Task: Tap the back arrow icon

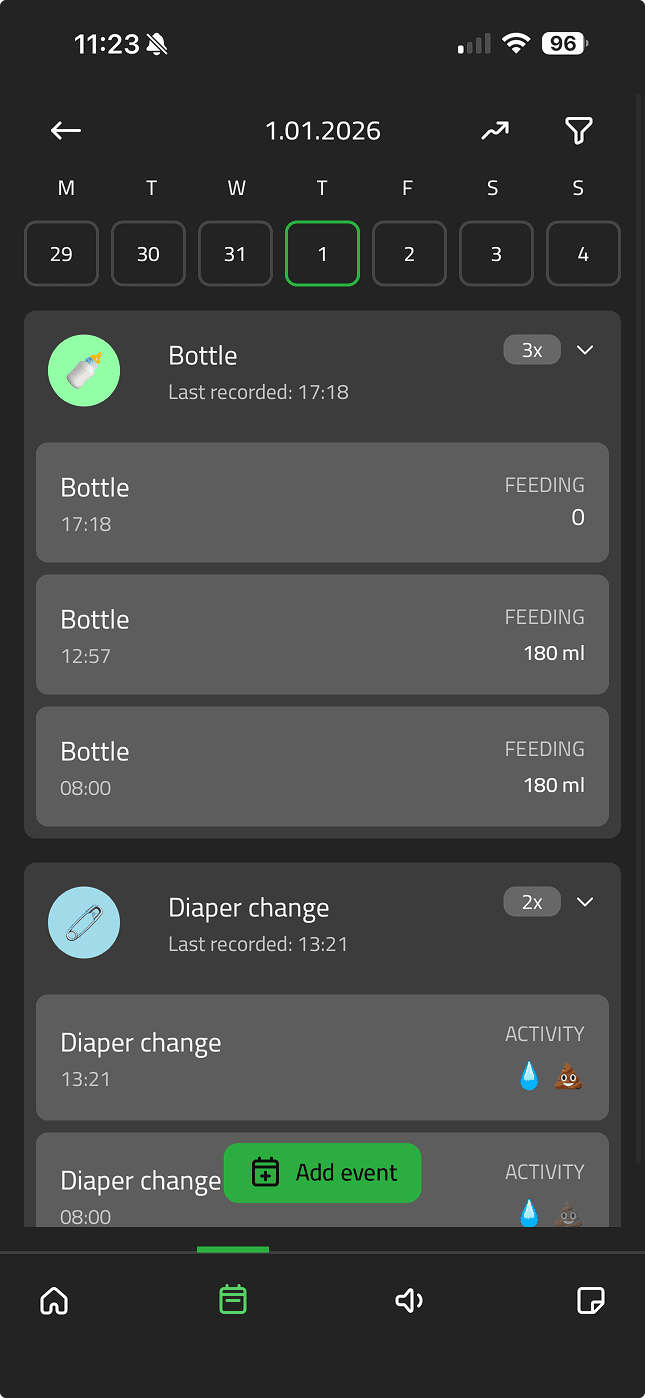Action: (66, 131)
